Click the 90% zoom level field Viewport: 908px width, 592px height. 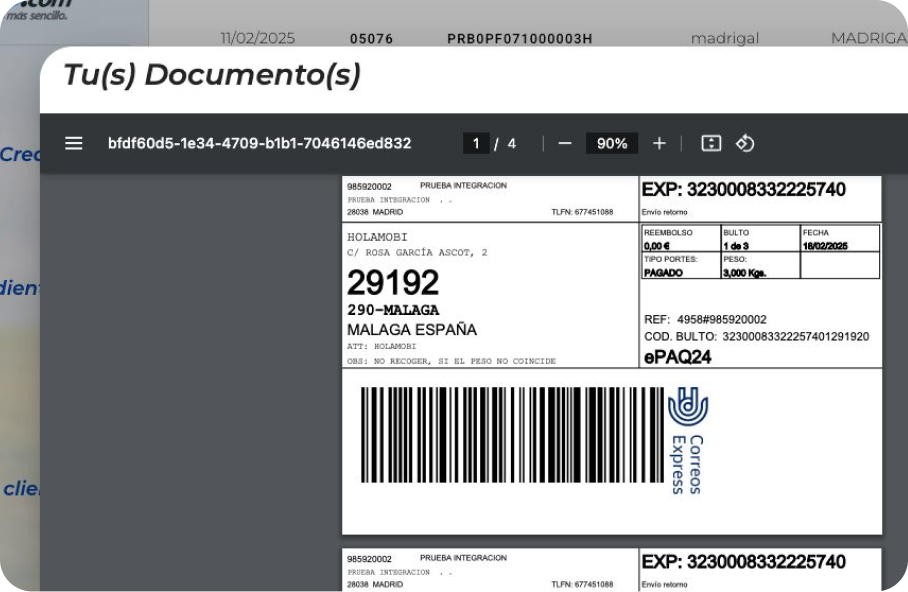(612, 143)
